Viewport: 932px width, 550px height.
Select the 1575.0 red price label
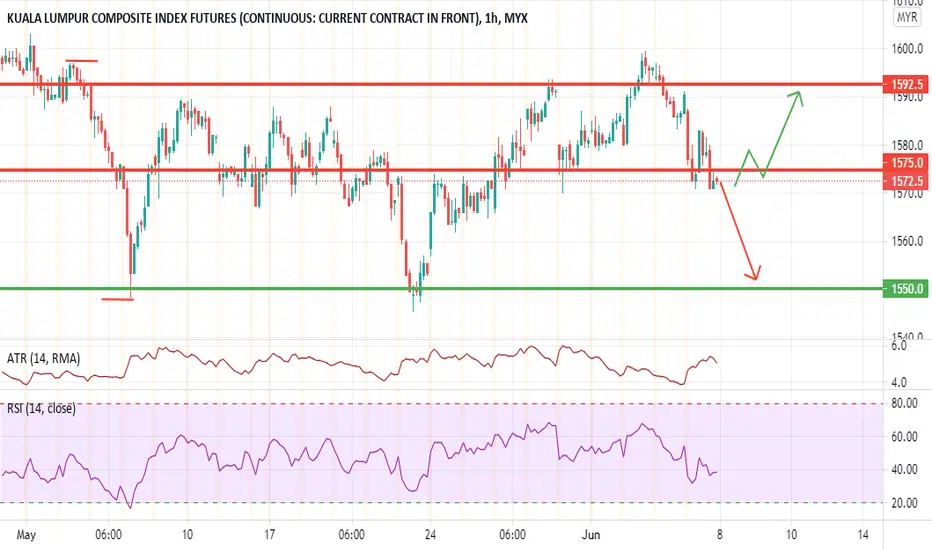point(906,162)
